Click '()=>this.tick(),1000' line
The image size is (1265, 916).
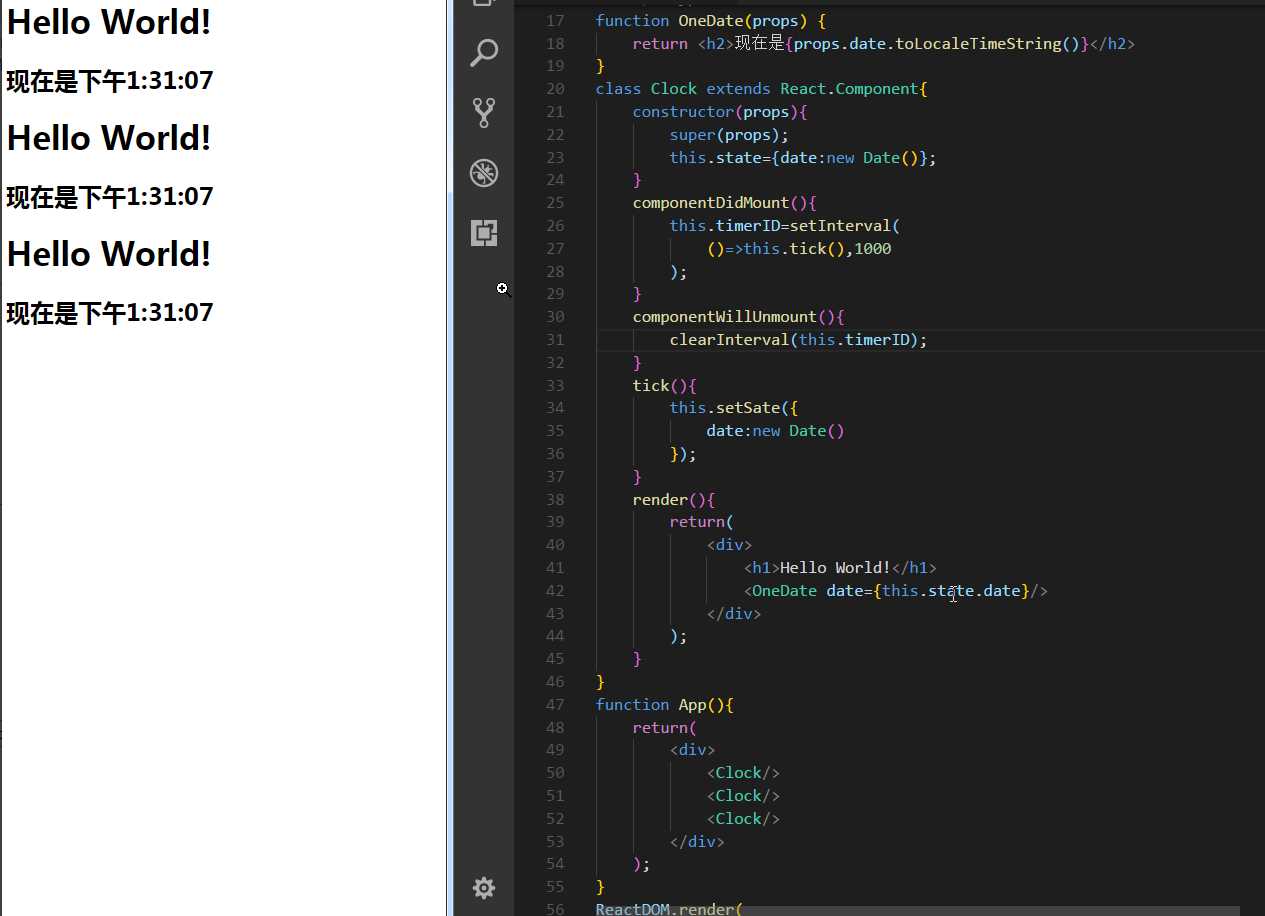[x=798, y=249]
